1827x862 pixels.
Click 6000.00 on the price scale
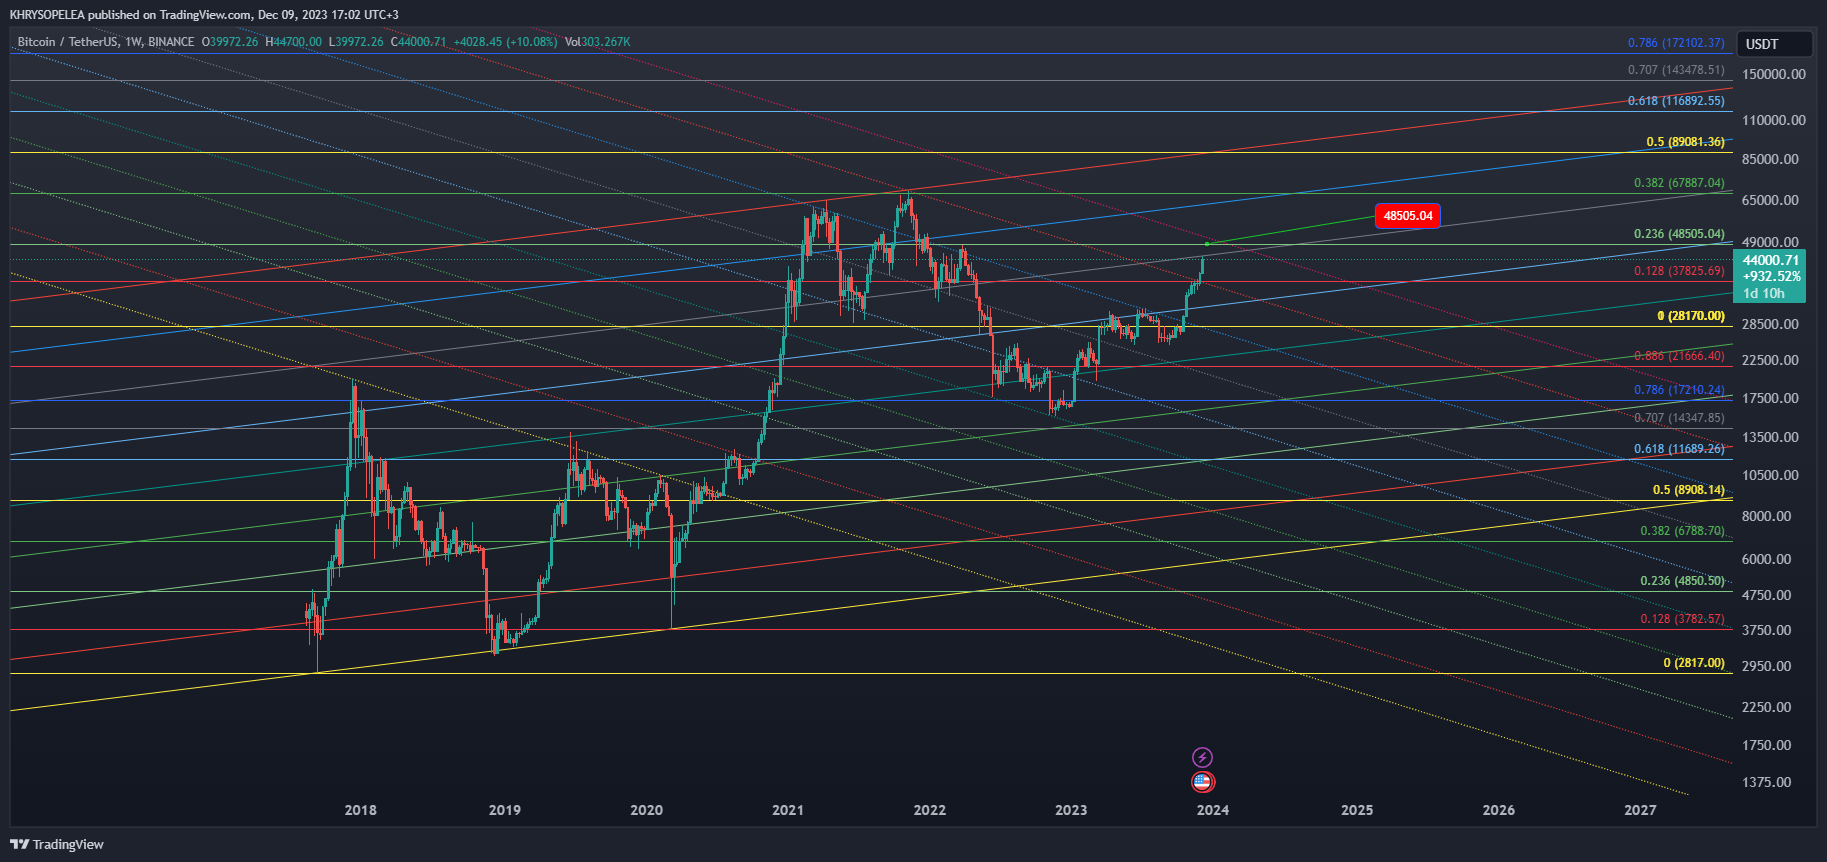(x=1767, y=559)
